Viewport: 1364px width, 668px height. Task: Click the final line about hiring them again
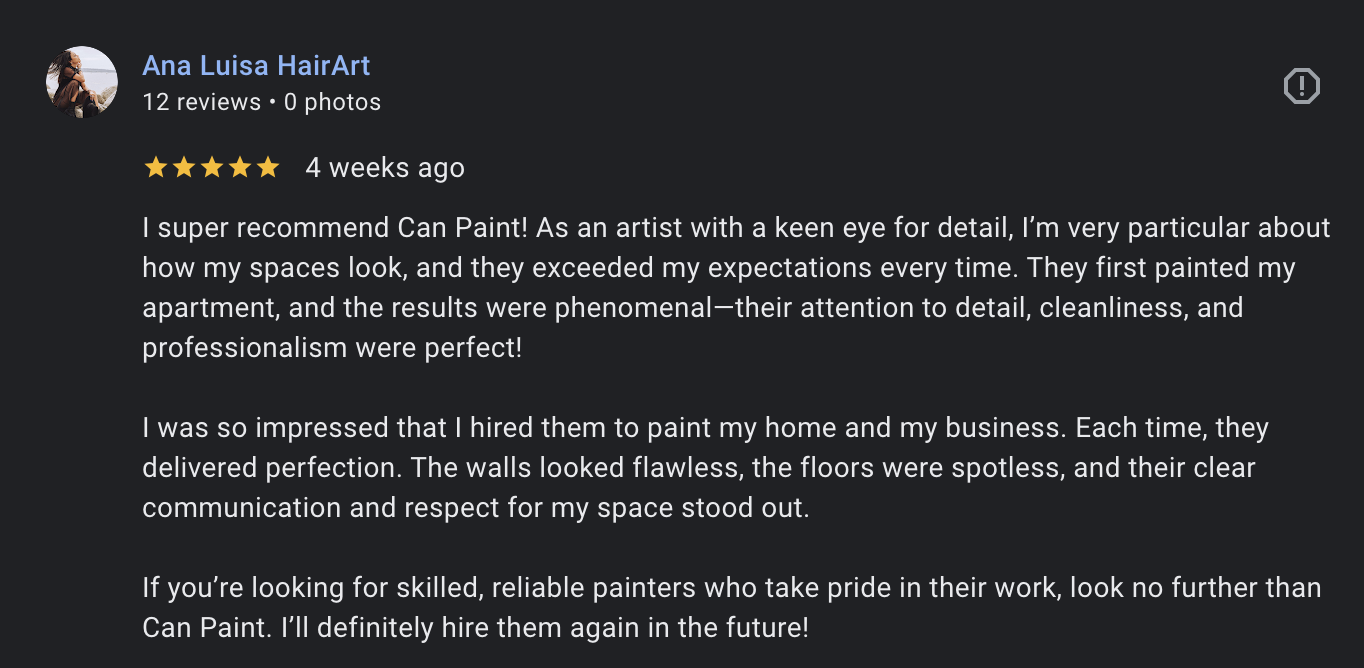click(475, 628)
